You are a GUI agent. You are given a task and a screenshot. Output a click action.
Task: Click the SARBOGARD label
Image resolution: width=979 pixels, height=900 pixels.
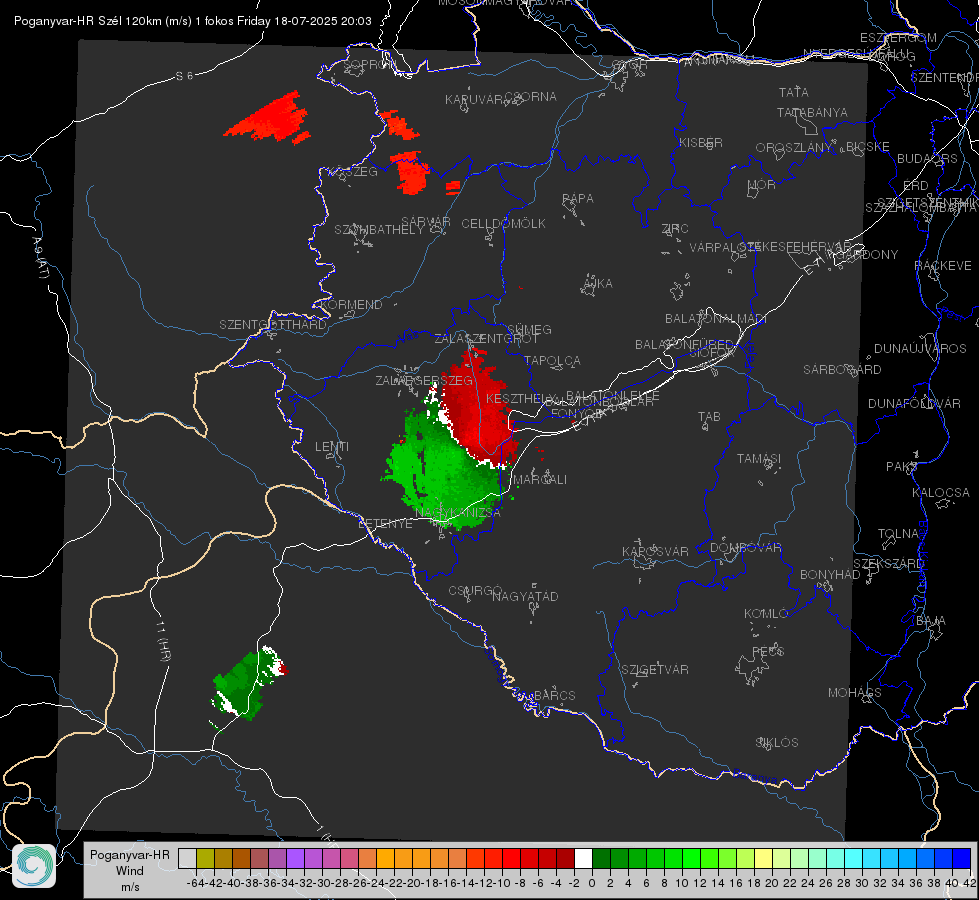point(842,370)
